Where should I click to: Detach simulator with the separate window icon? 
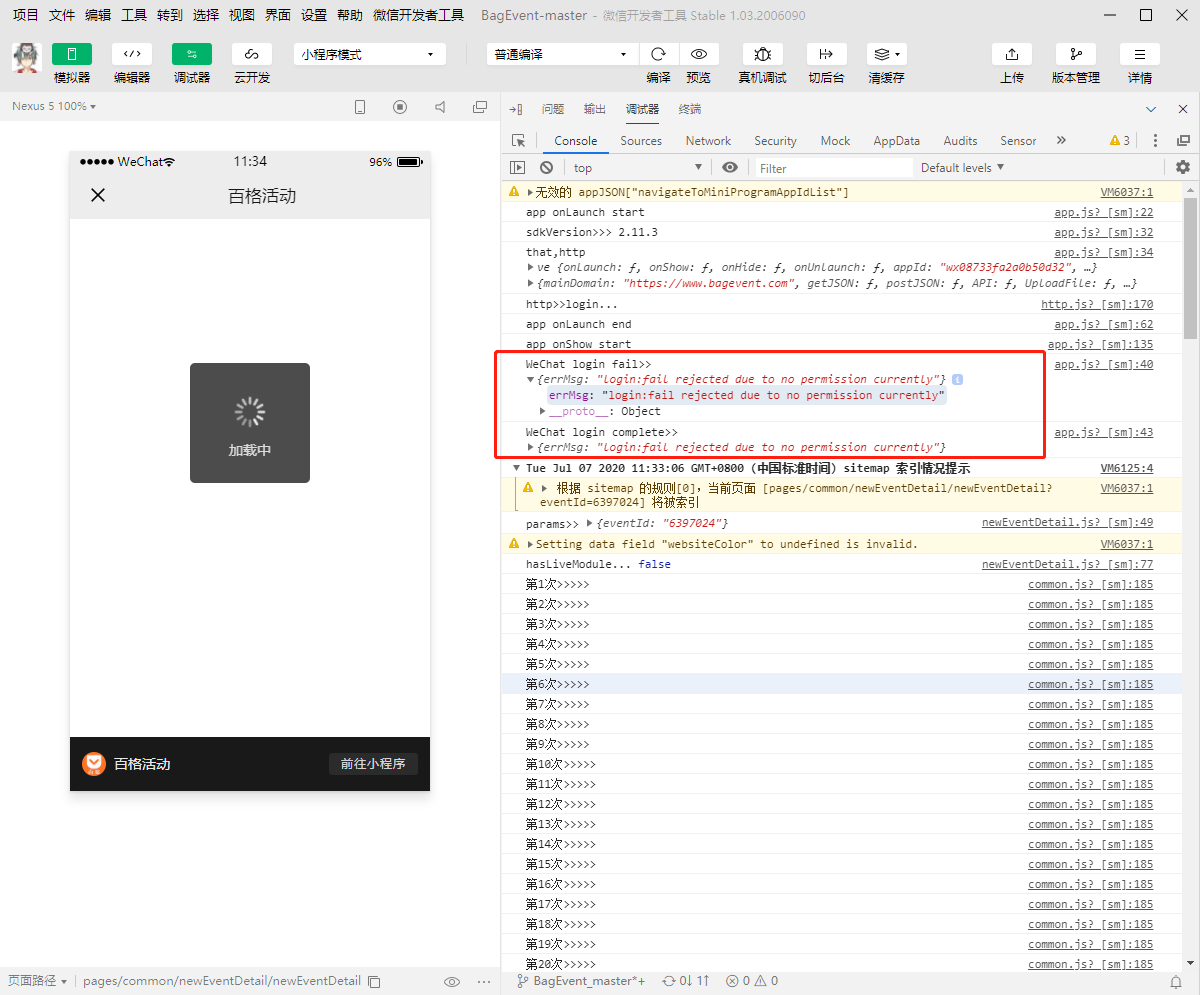point(480,107)
